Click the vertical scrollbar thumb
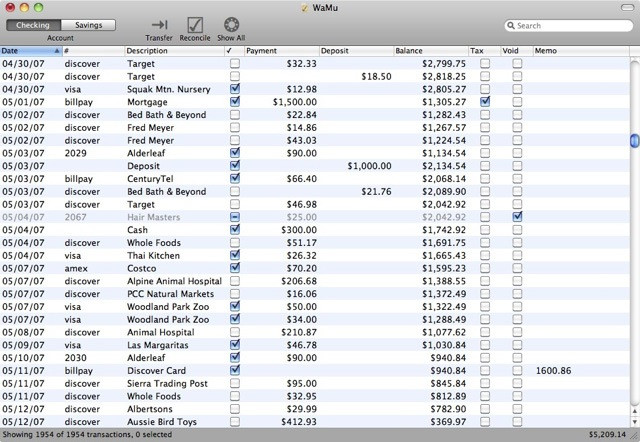This screenshot has width=640, height=442. [634, 140]
